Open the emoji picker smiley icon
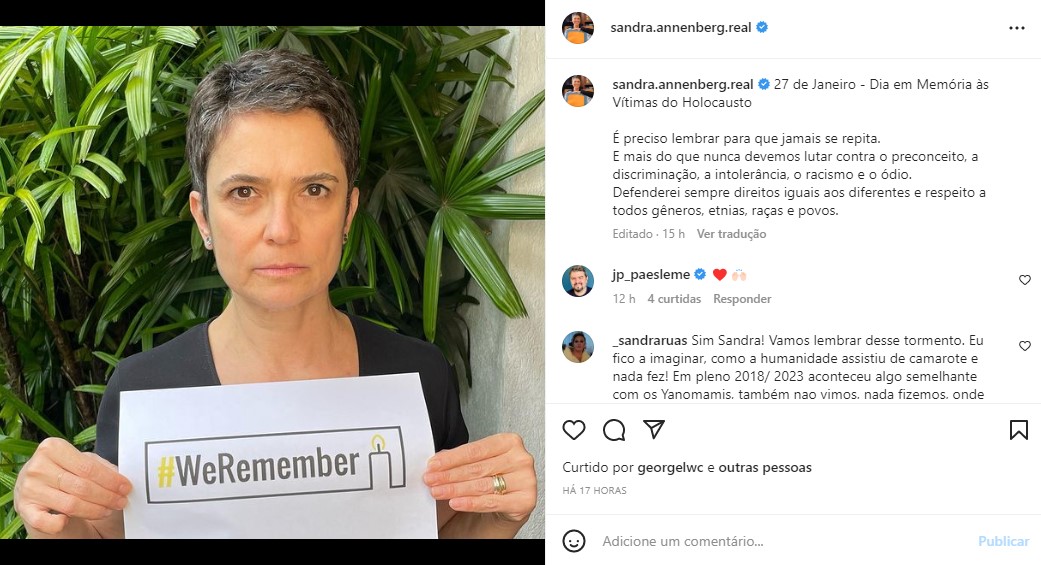Screen dimensions: 1041x565 pyautogui.click(x=574, y=541)
